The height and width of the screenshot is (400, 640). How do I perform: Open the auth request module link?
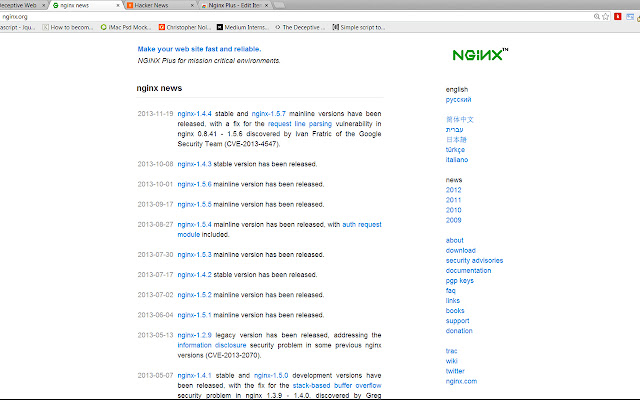[x=362, y=224]
